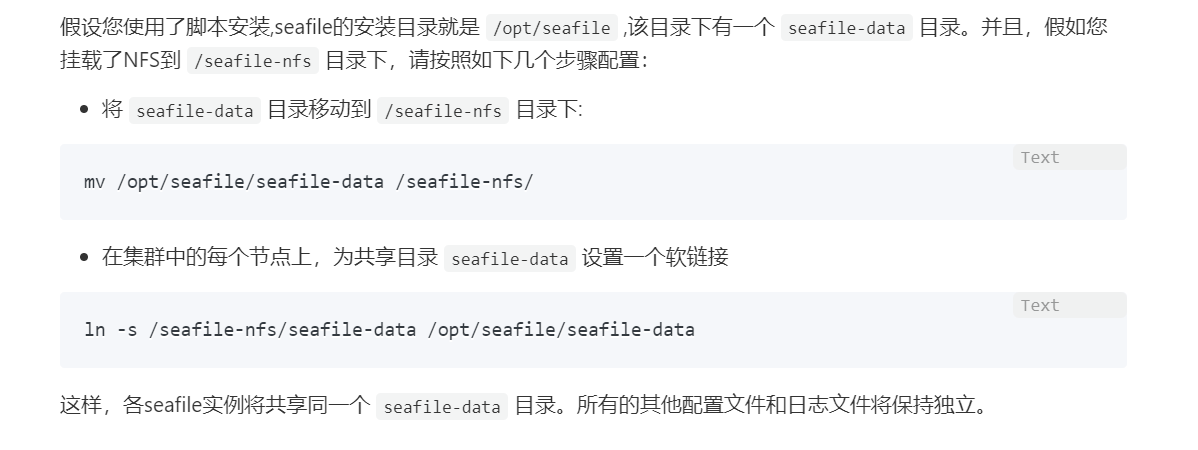This screenshot has height=450, width=1198.
Task: Click the /opt/seafile inline code in first paragraph
Action: click(x=552, y=28)
